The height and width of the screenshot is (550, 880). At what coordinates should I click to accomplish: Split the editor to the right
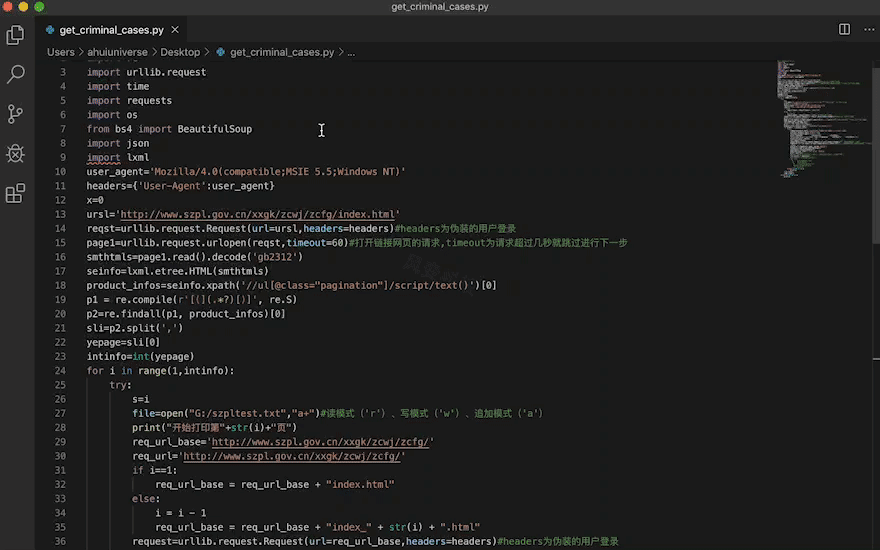pyautogui.click(x=844, y=29)
